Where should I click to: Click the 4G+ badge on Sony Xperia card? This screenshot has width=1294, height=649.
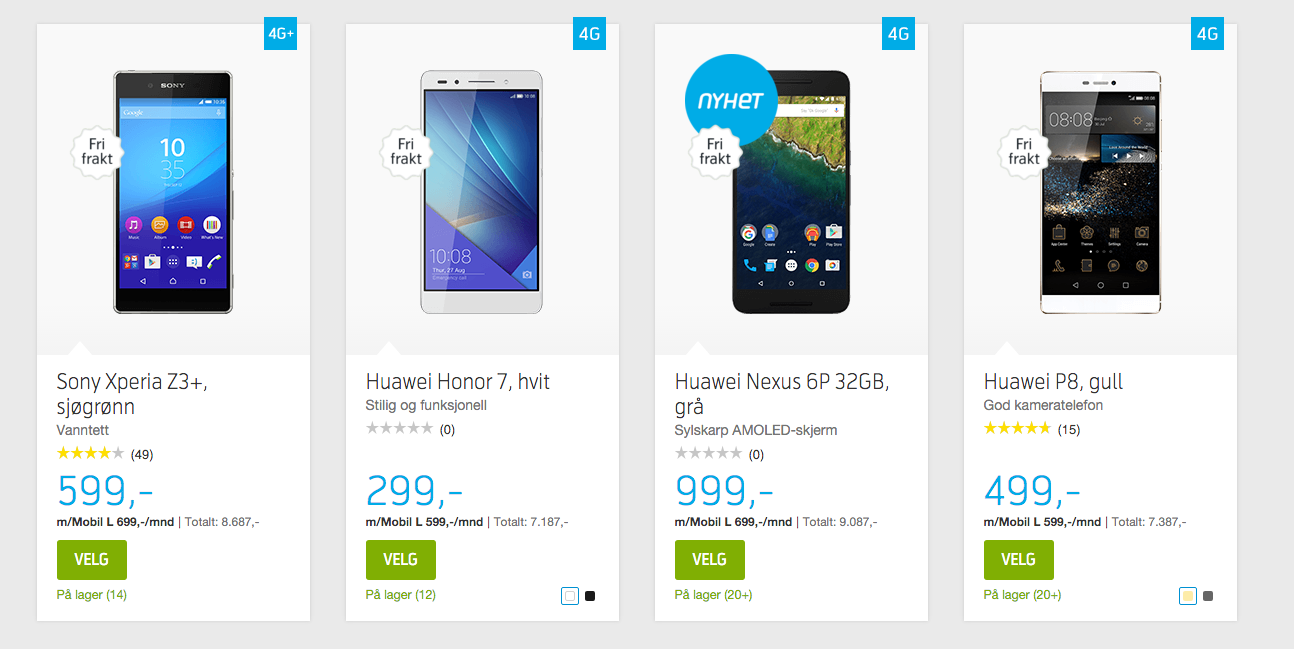pyautogui.click(x=280, y=33)
